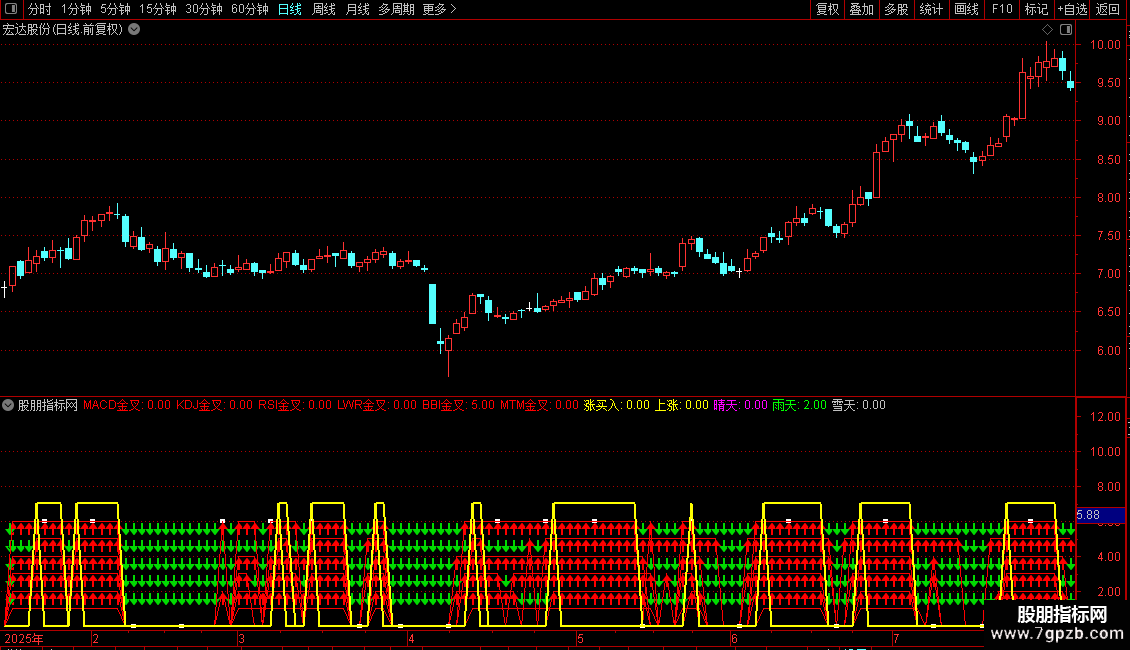Toggle the side panel icon near the price axis

coord(1066,30)
